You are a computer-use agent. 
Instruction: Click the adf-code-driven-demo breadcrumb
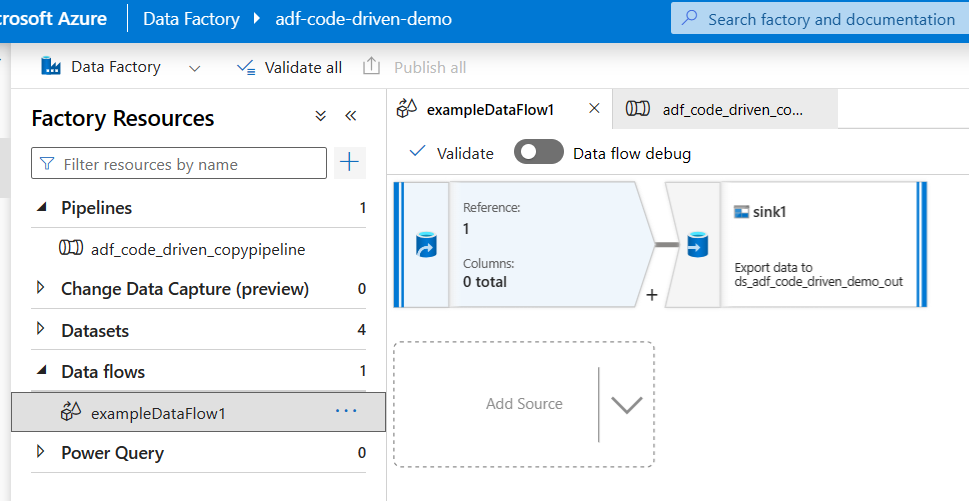click(363, 19)
